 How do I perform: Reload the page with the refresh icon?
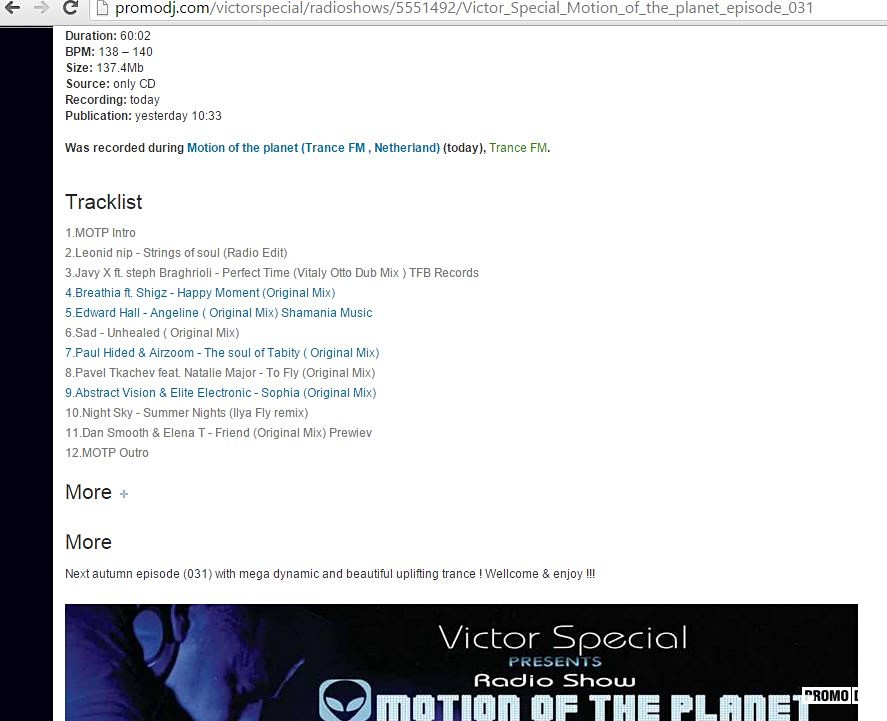pyautogui.click(x=71, y=8)
